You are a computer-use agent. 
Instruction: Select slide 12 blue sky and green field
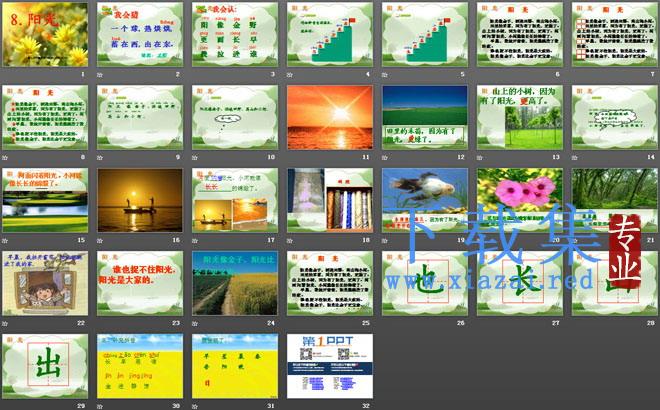(425, 117)
